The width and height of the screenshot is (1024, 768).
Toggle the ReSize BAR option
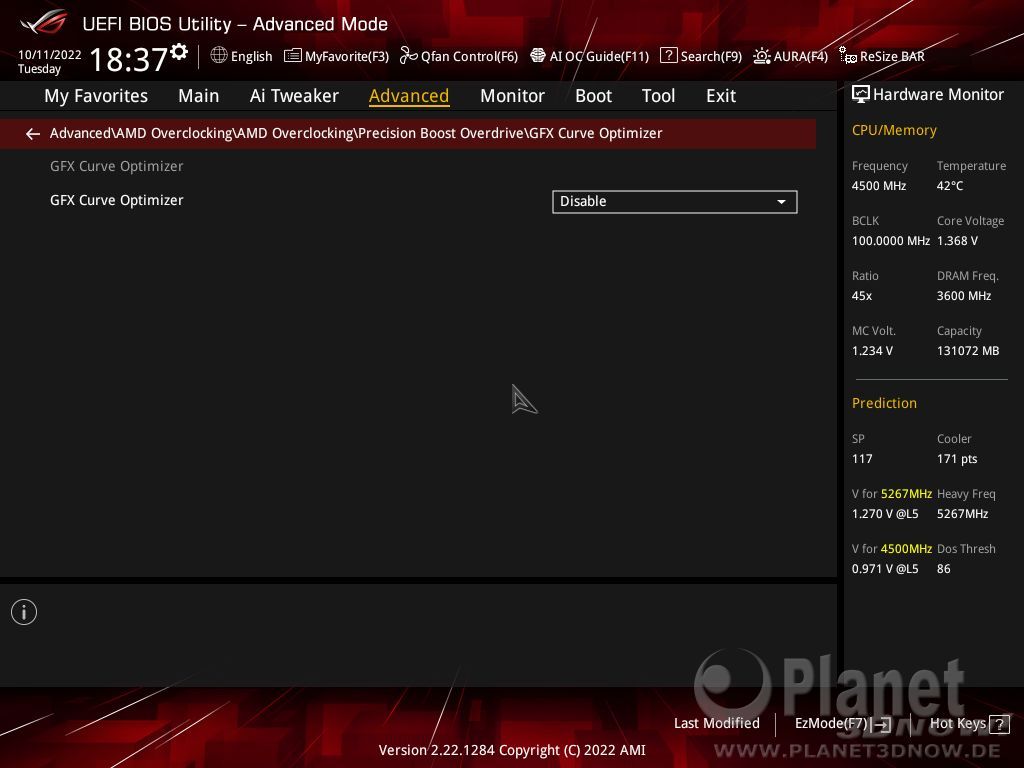coord(882,56)
